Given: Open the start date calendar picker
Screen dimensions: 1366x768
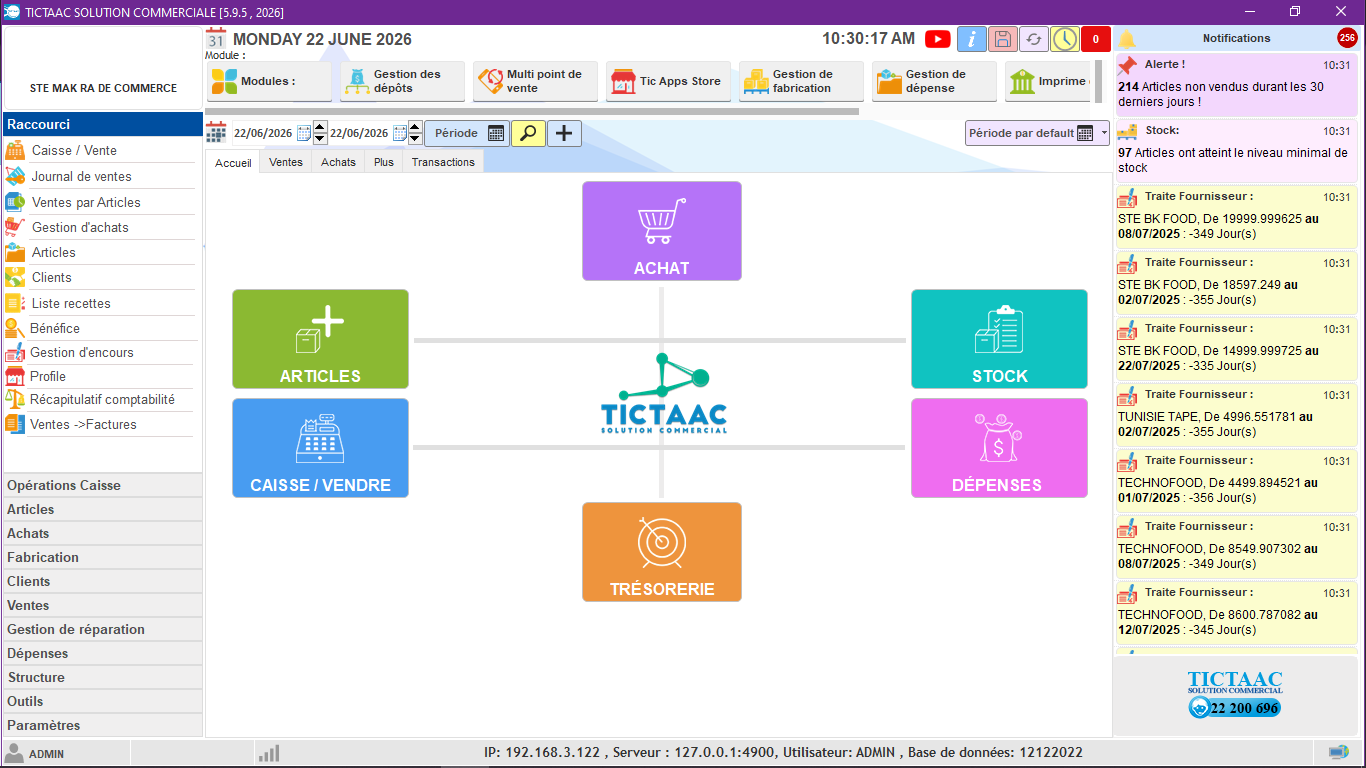Looking at the screenshot, I should [304, 133].
